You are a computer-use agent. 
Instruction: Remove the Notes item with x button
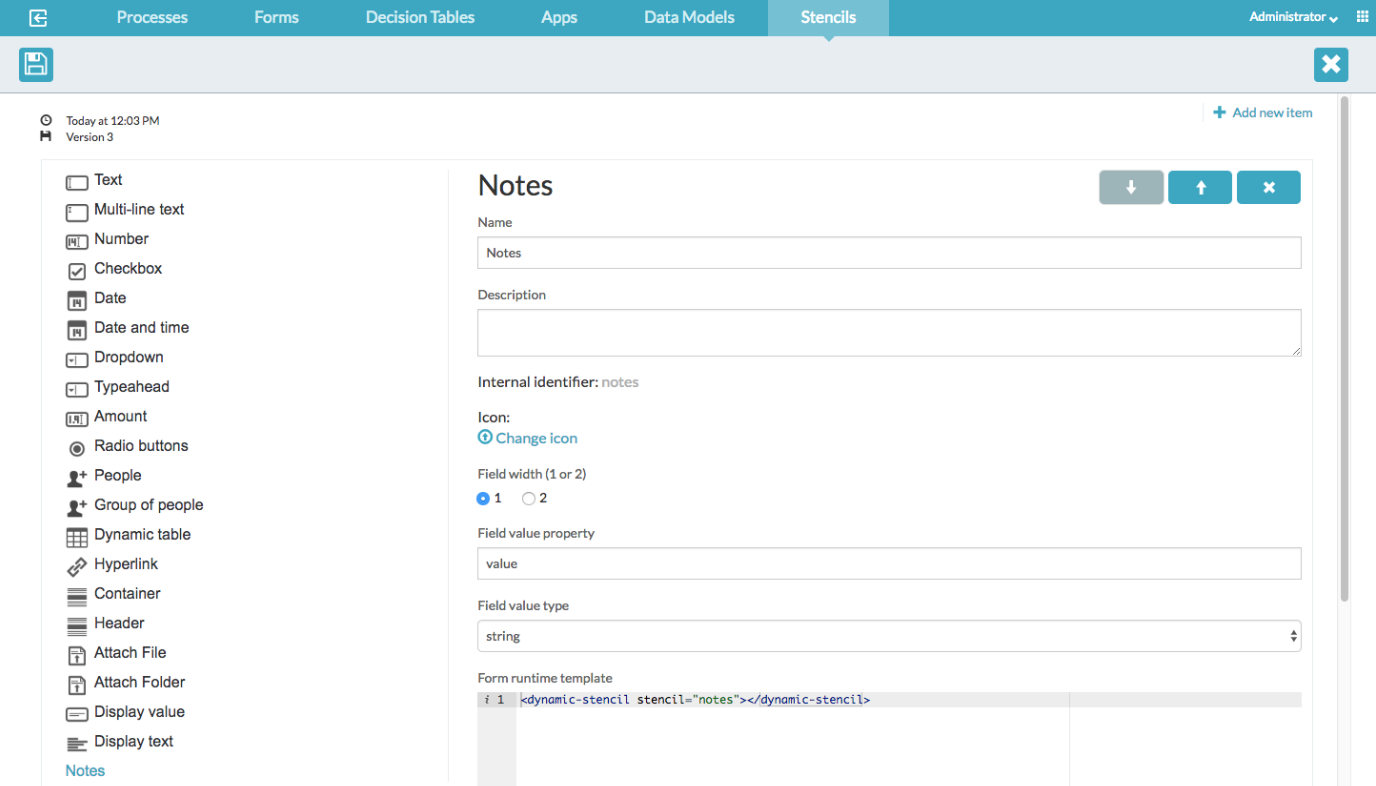coord(1269,187)
